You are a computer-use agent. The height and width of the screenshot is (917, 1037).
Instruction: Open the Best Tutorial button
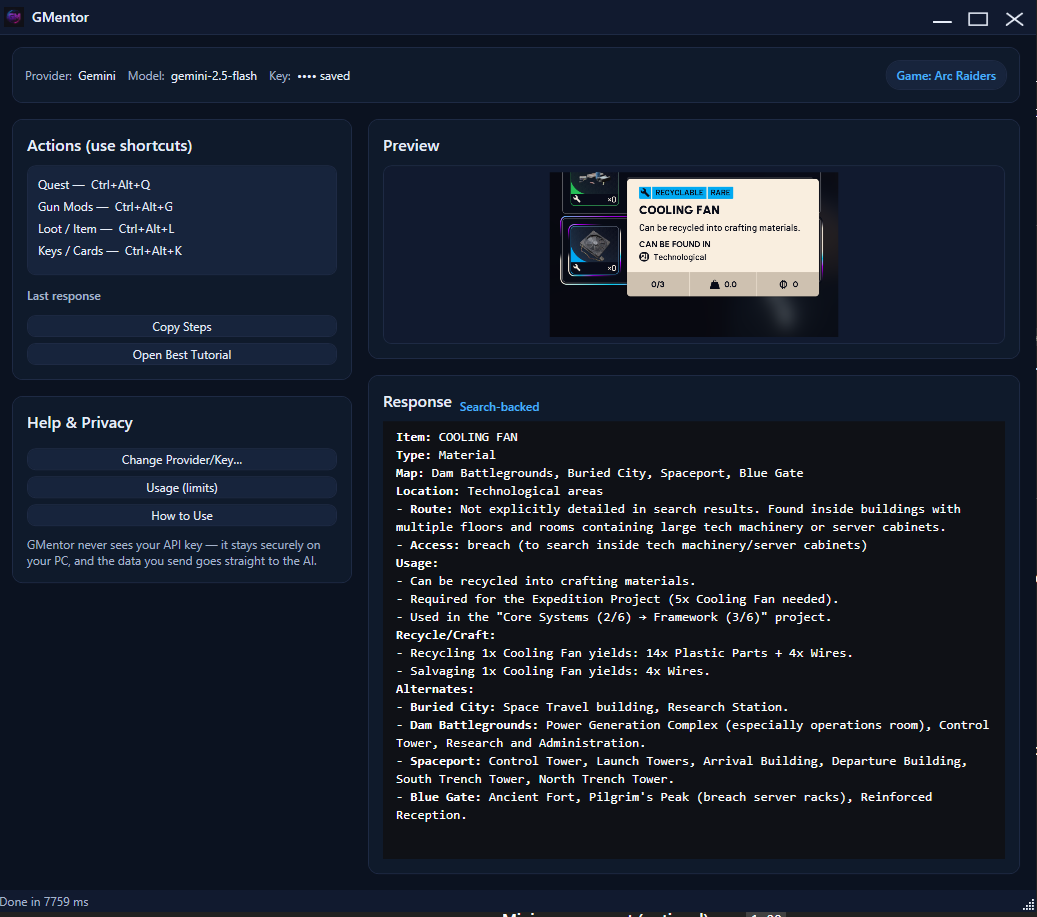(x=182, y=355)
